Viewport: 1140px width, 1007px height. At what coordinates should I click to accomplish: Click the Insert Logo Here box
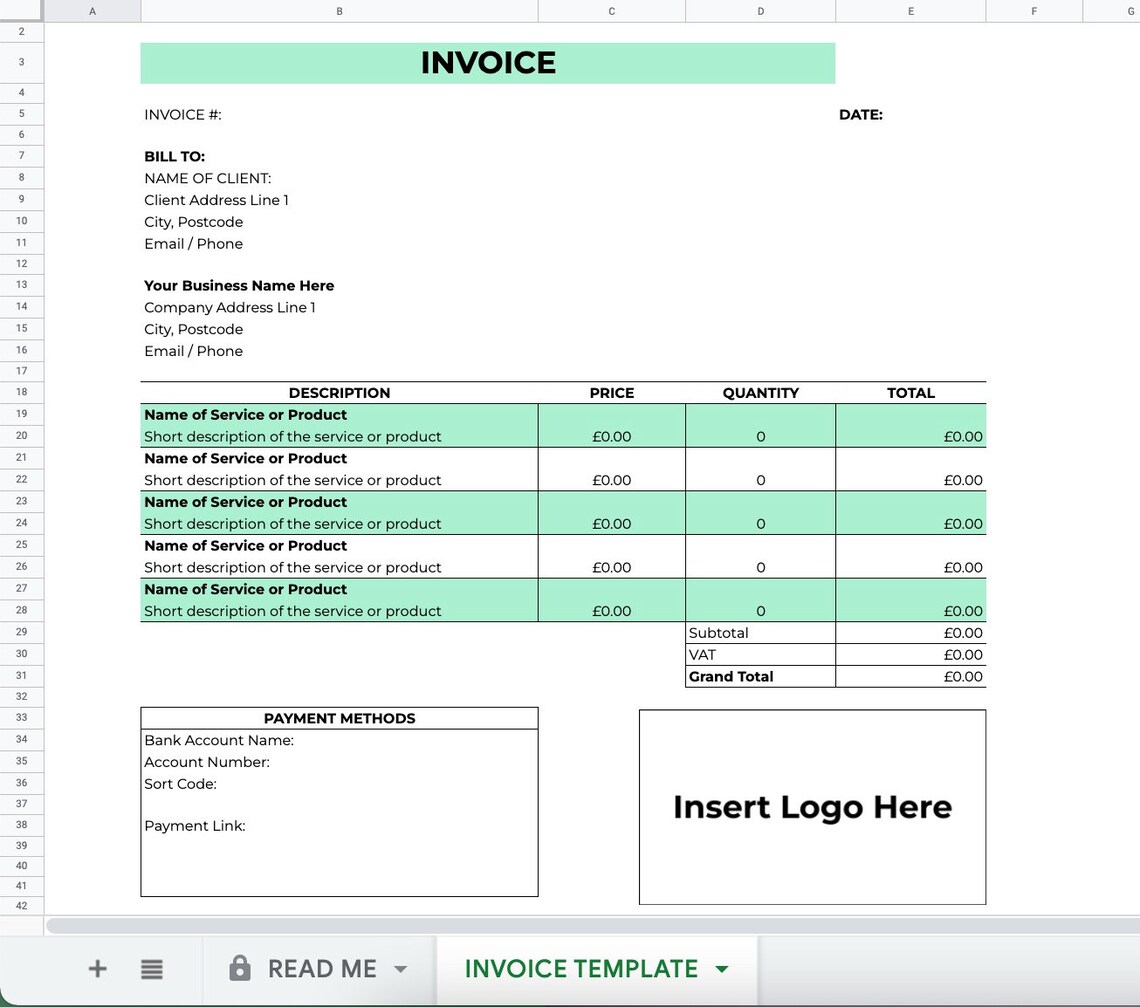812,806
